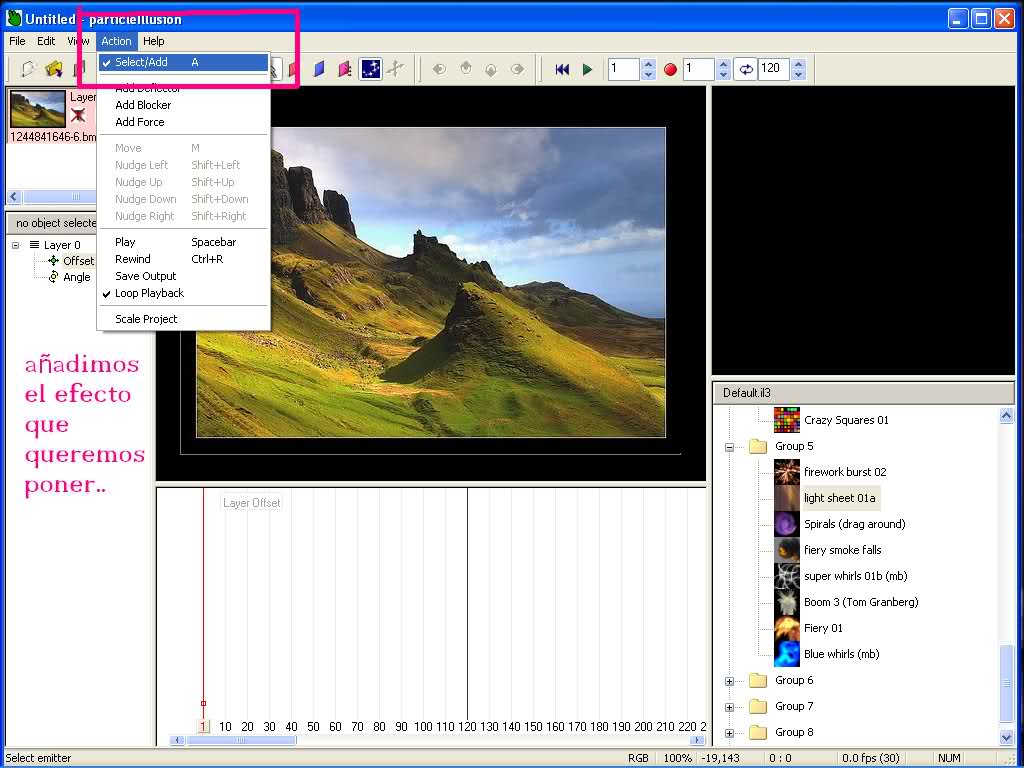Decrease the start frame with its down arrow
The height and width of the screenshot is (768, 1024).
click(x=723, y=74)
